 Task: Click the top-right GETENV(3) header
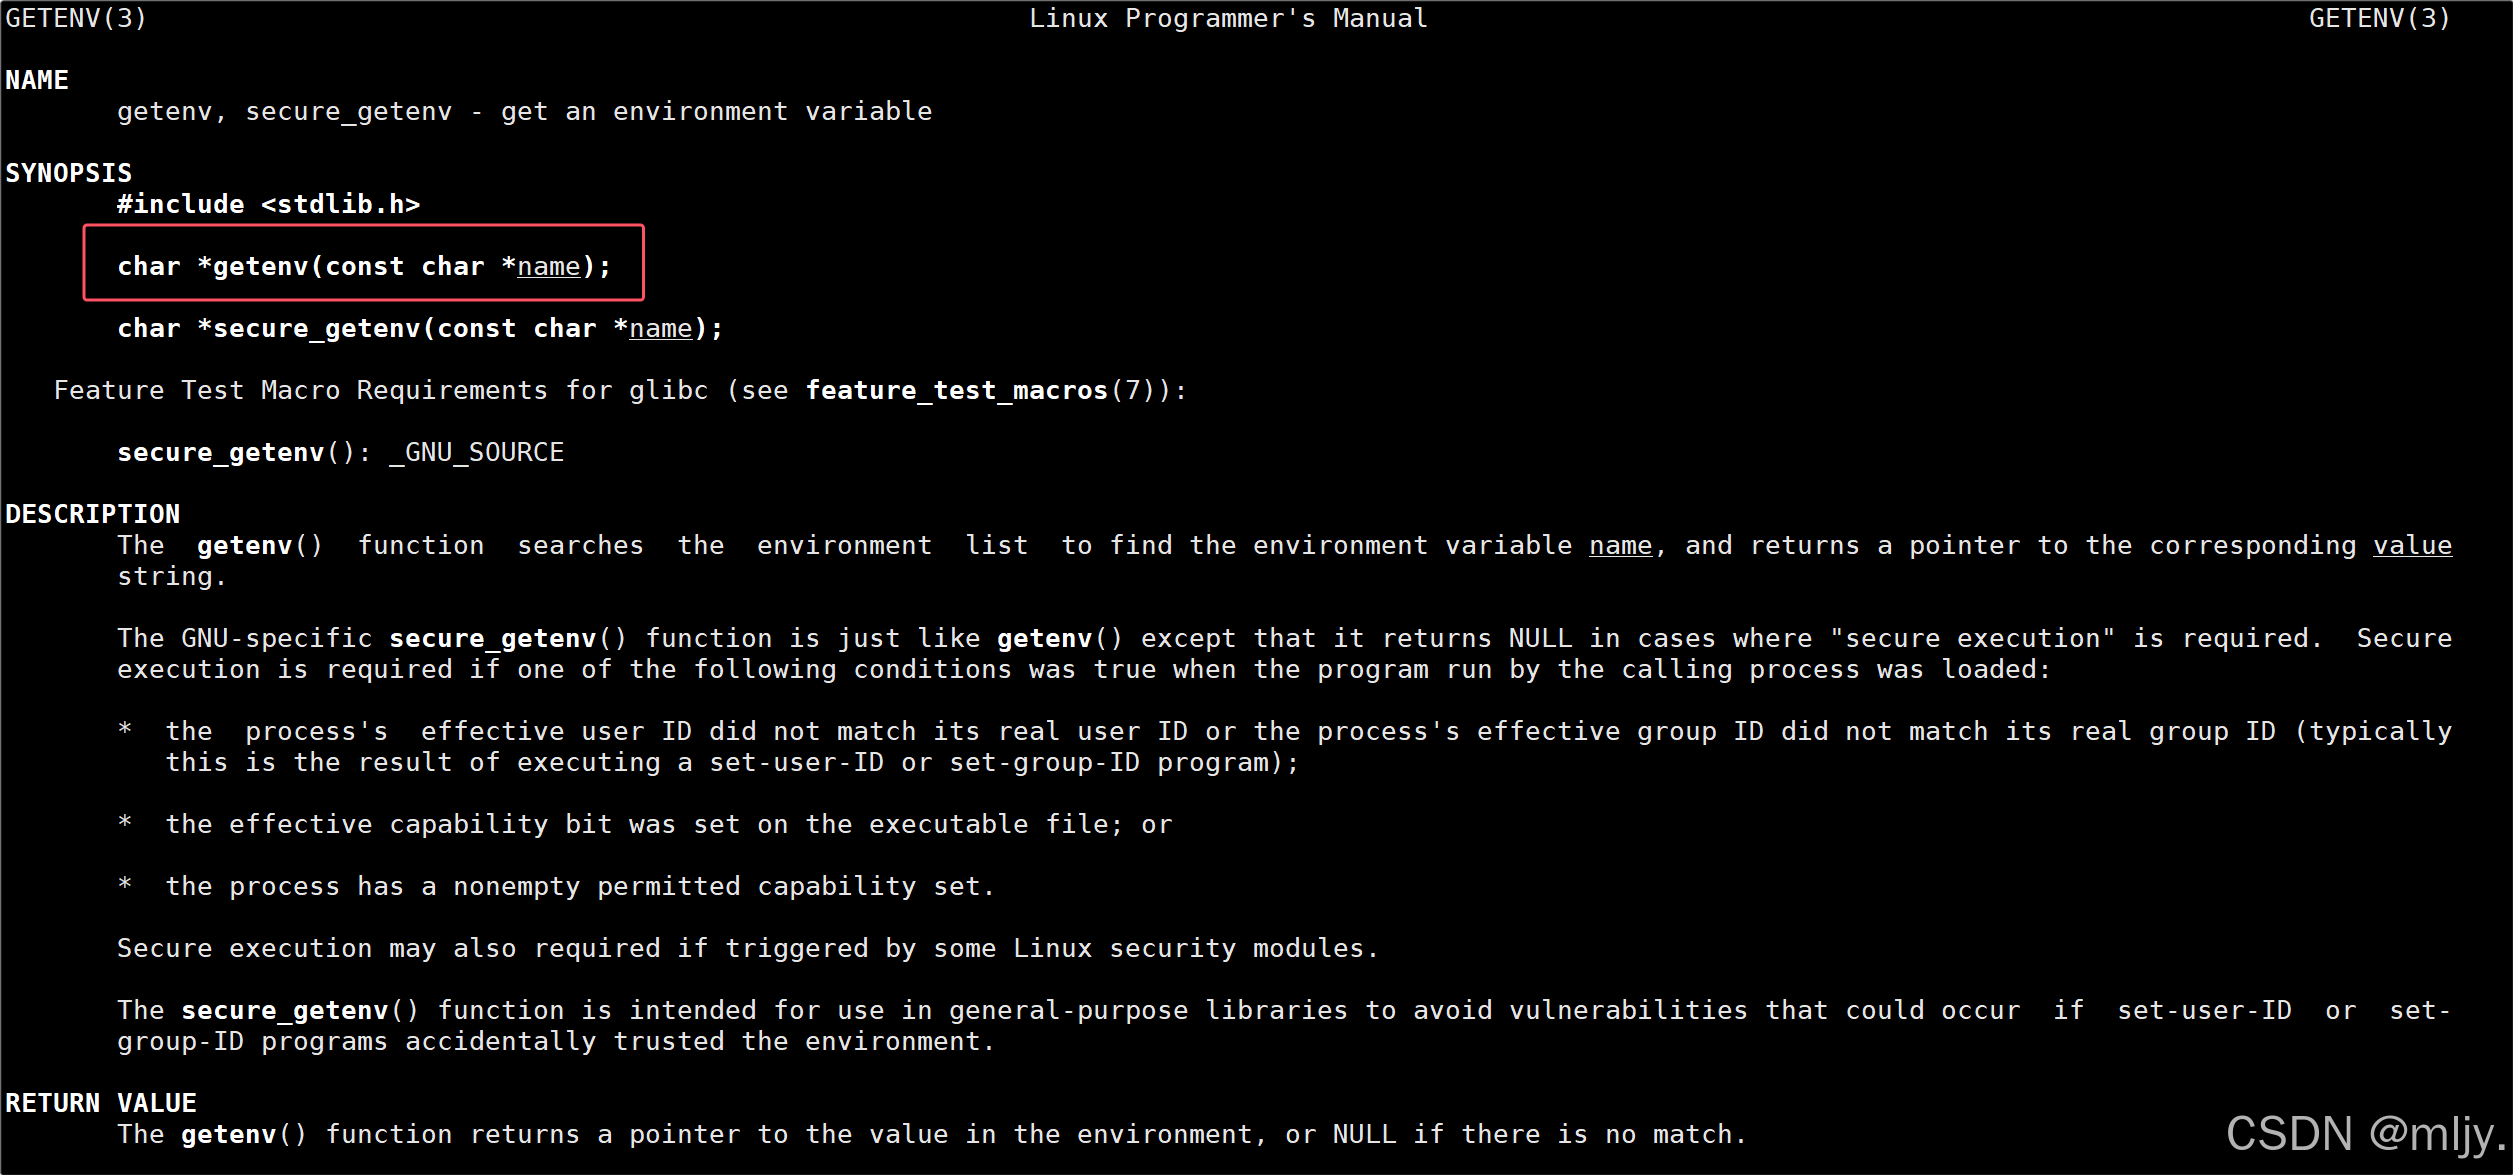2379,18
